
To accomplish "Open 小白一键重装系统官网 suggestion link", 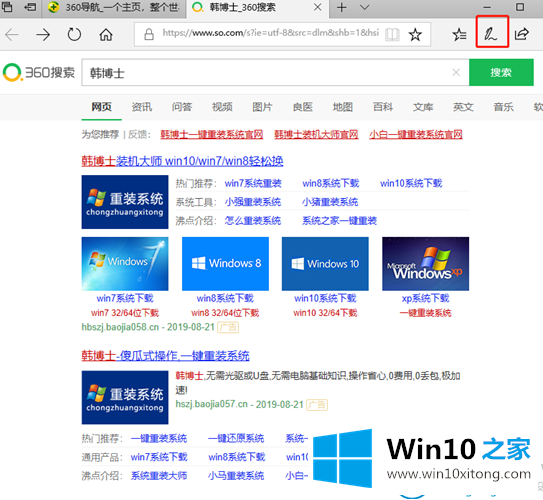I will (416, 134).
